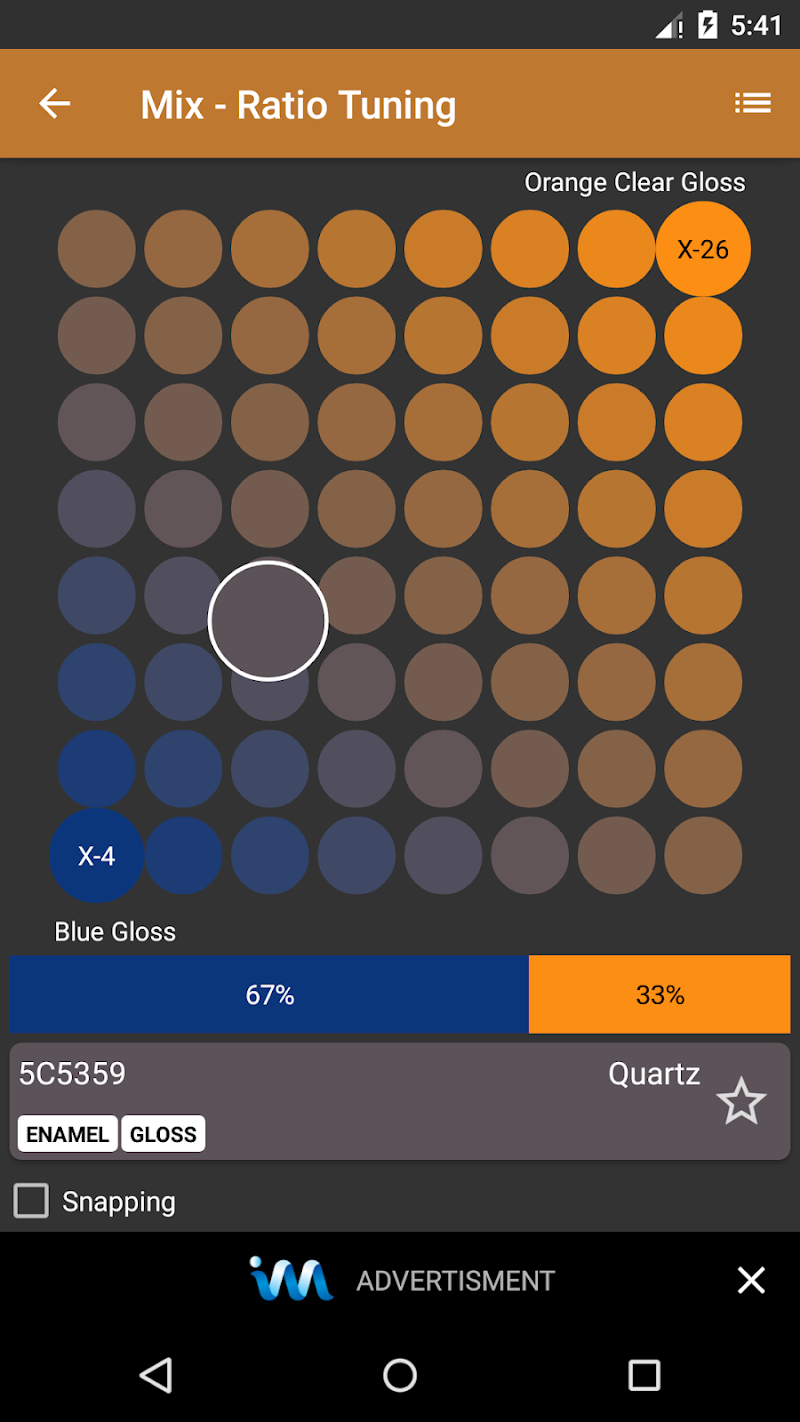Tap the white-outlined selected mix circle
The width and height of the screenshot is (800, 1422).
[268, 621]
